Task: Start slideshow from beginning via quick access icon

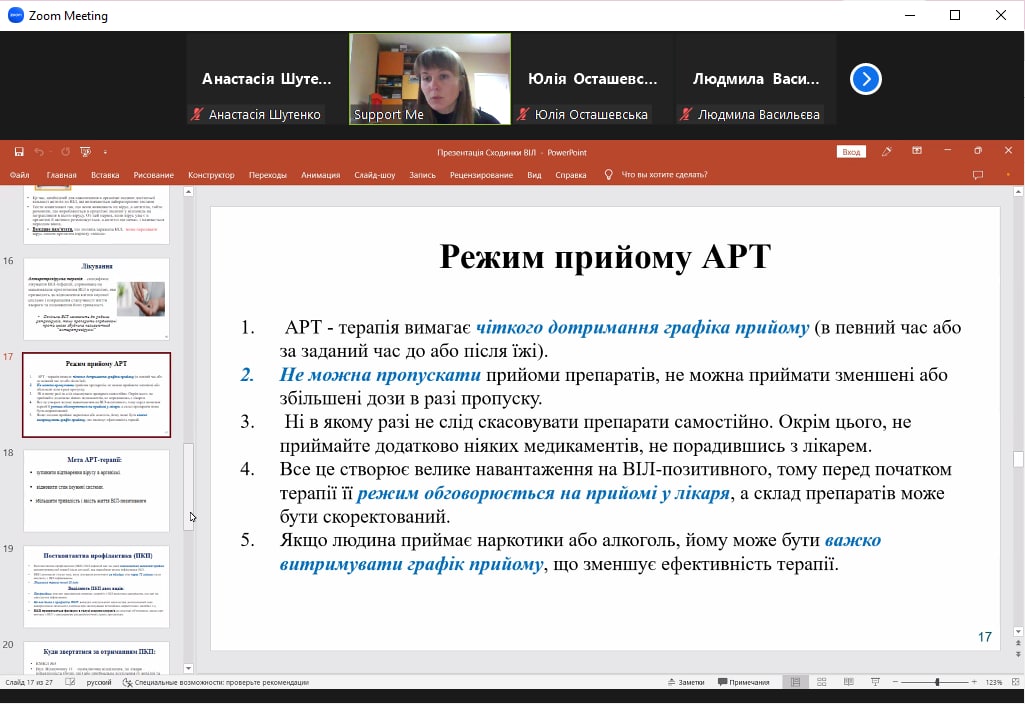Action: point(86,152)
